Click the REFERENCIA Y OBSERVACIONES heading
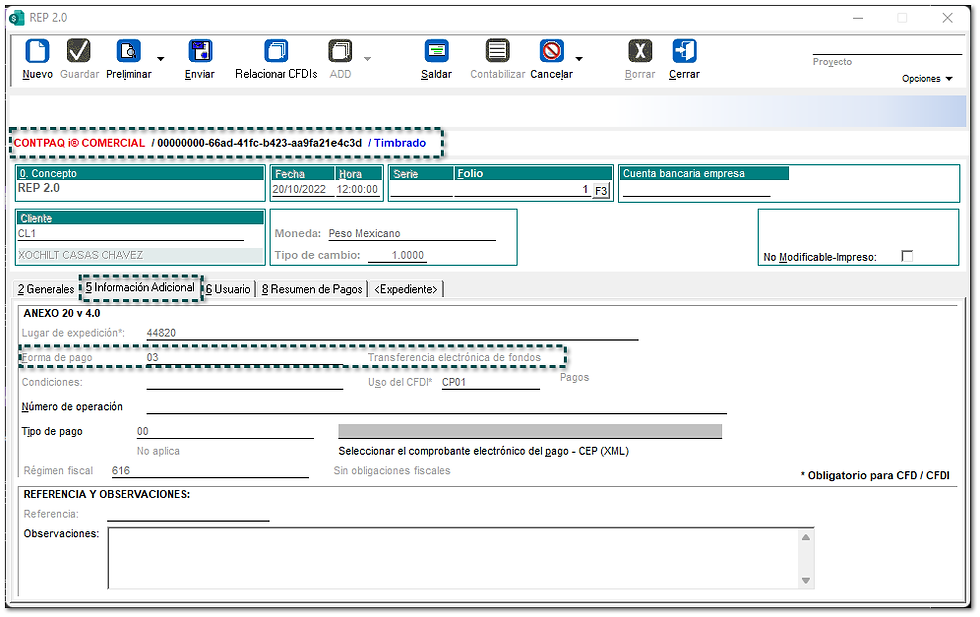Screen dimensions: 980x617 coord(107,494)
